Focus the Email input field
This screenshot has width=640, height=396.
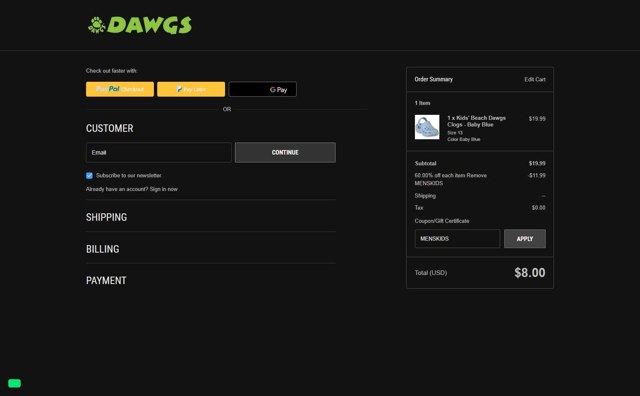158,152
